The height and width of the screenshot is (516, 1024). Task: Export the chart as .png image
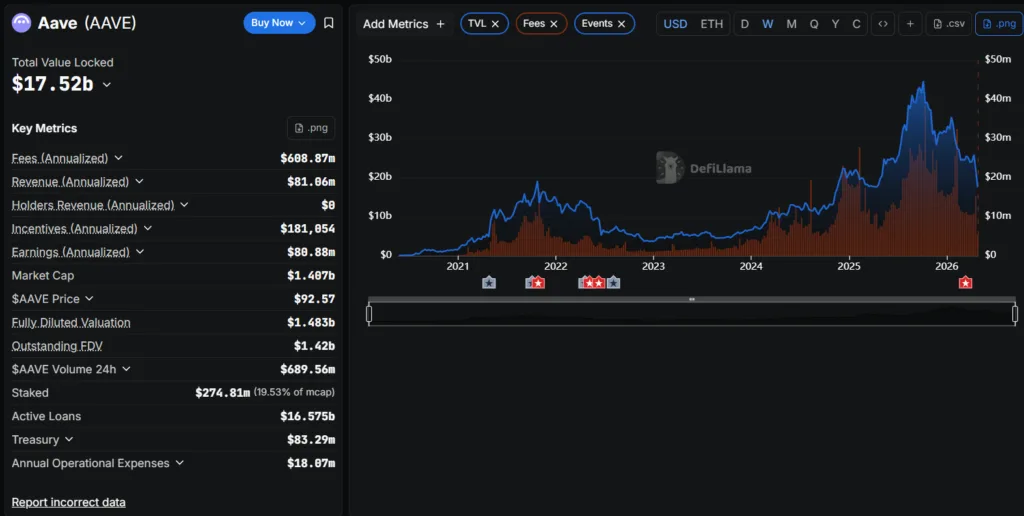point(999,24)
